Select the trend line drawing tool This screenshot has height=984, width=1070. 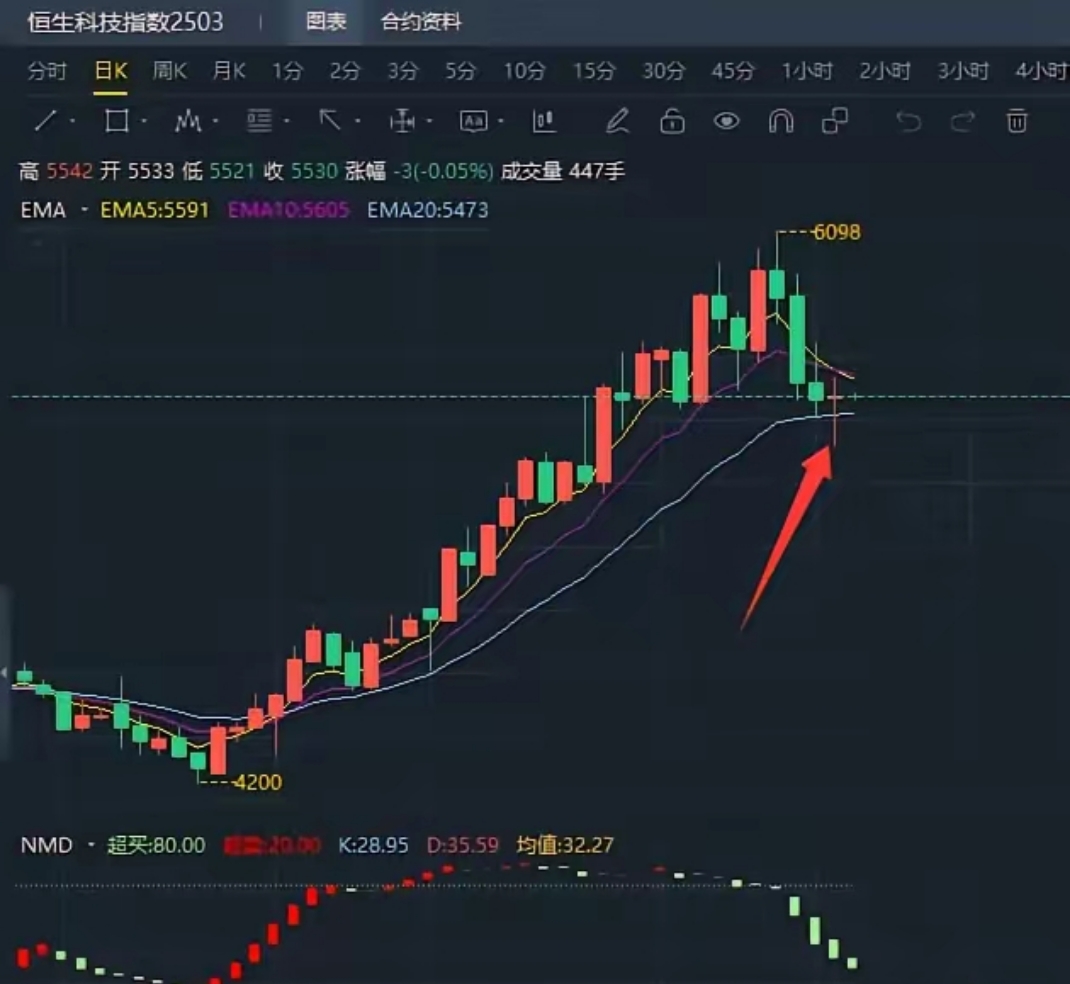tap(46, 121)
